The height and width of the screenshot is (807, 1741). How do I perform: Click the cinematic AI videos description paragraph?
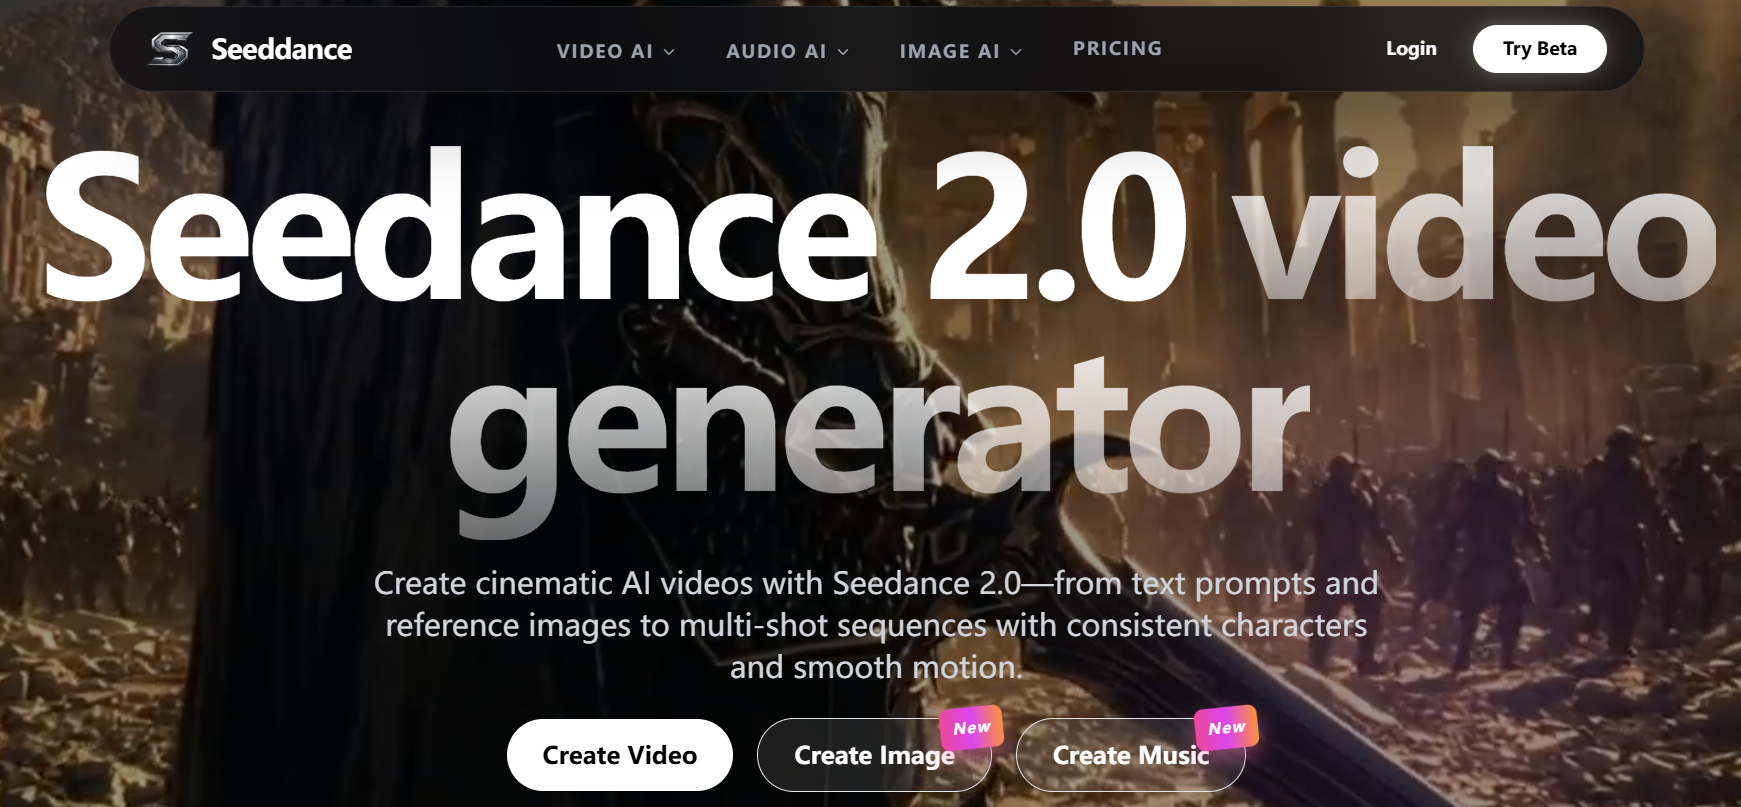click(x=876, y=625)
